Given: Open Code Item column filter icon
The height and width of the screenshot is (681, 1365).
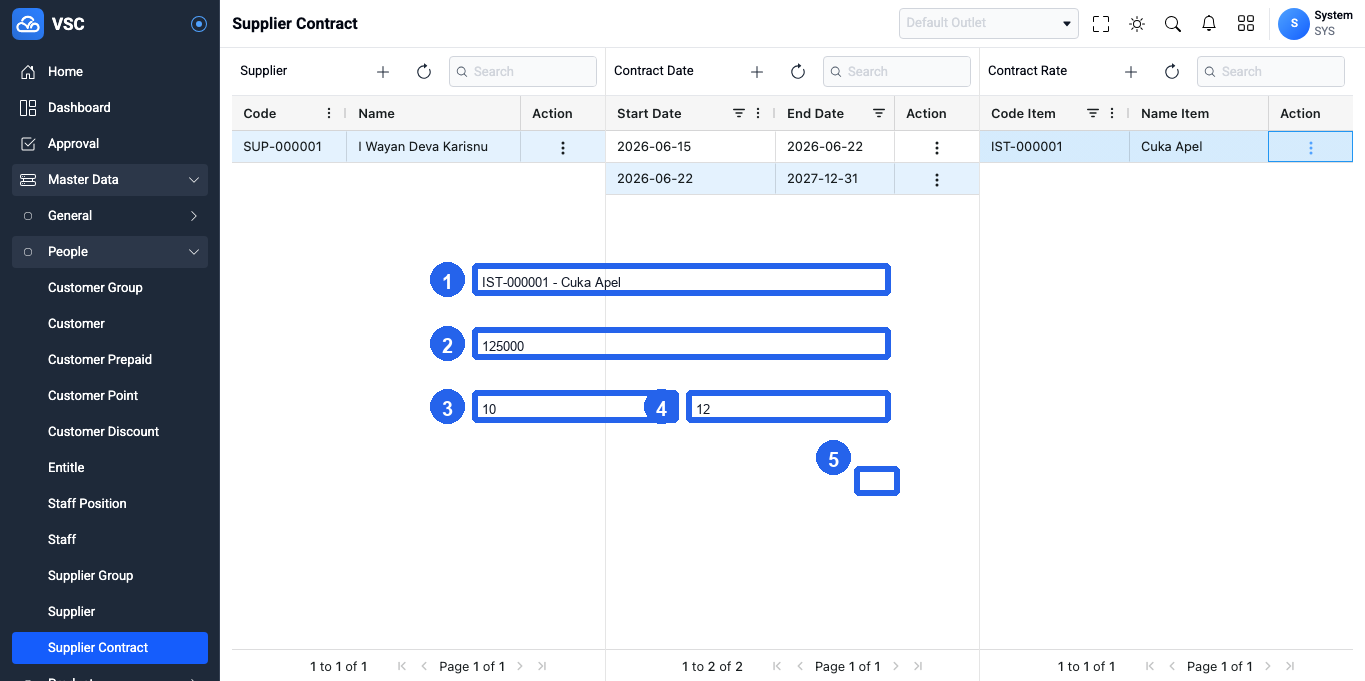Looking at the screenshot, I should tap(1093, 114).
